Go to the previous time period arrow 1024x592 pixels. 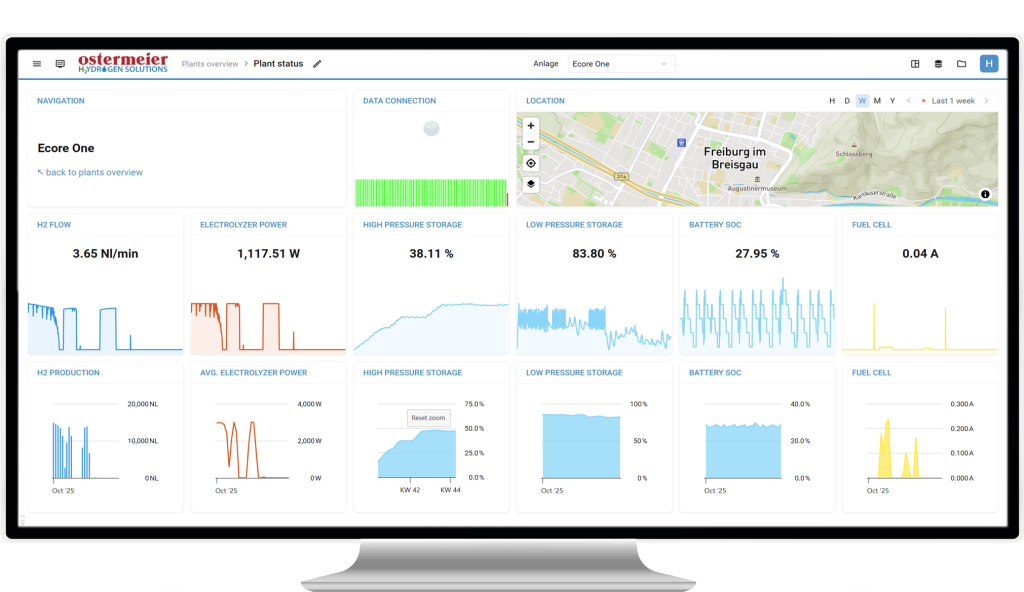pyautogui.click(x=908, y=101)
